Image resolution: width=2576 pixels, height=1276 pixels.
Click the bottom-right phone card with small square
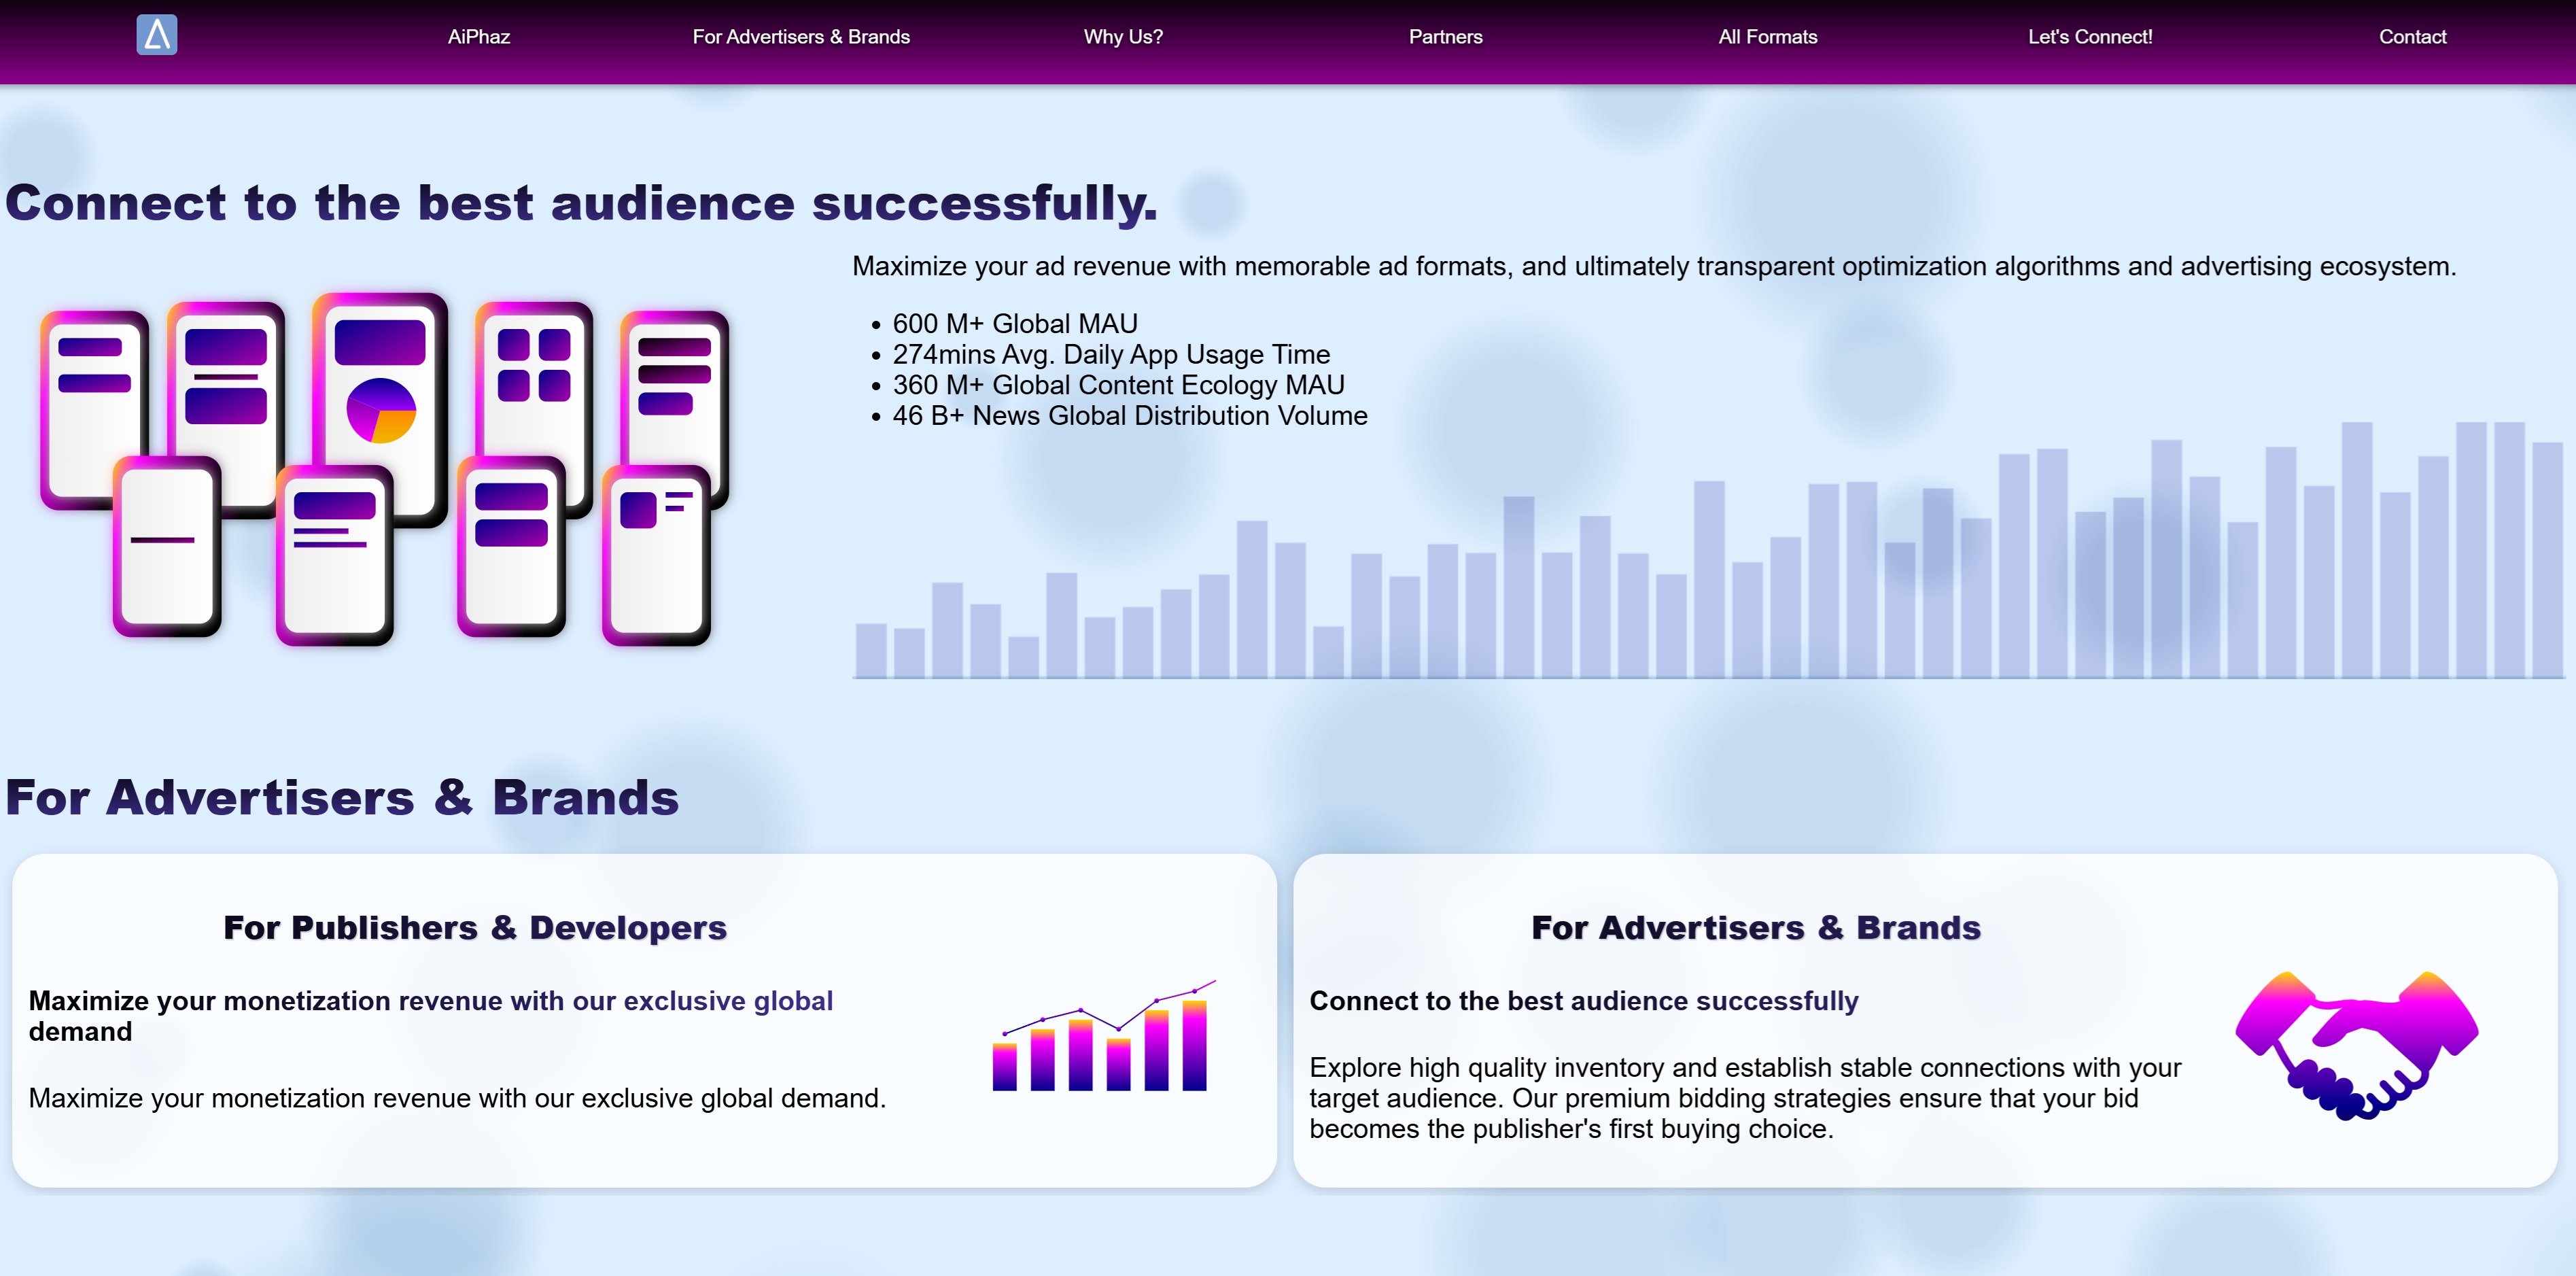pyautogui.click(x=656, y=555)
